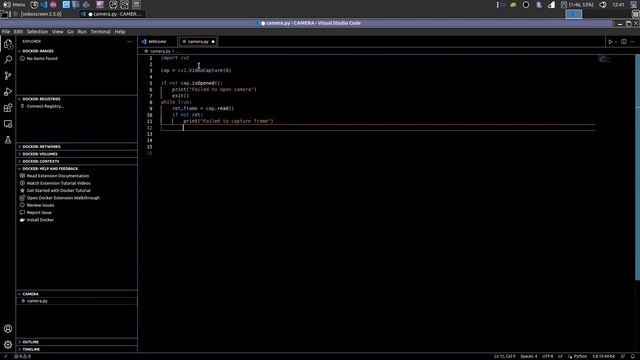The image size is (640, 360).
Task: Expand the Docker: Networks section
Action: (77, 147)
